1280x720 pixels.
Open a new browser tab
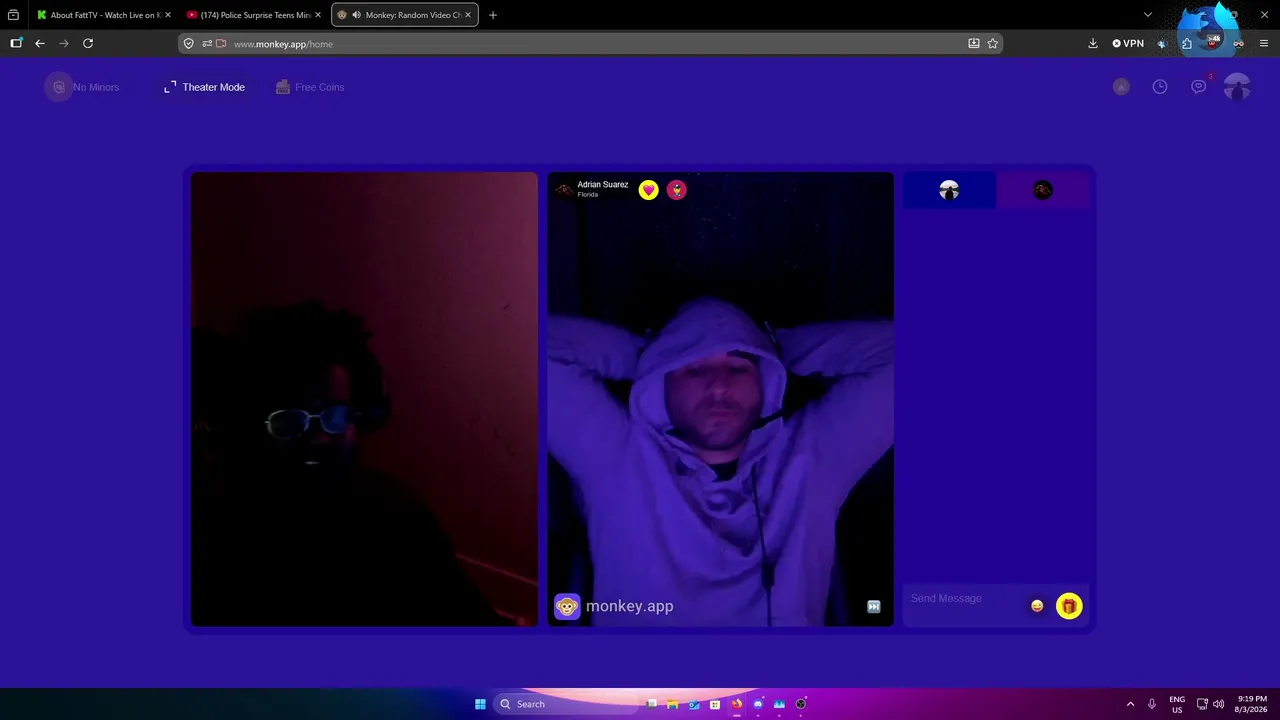(x=493, y=15)
